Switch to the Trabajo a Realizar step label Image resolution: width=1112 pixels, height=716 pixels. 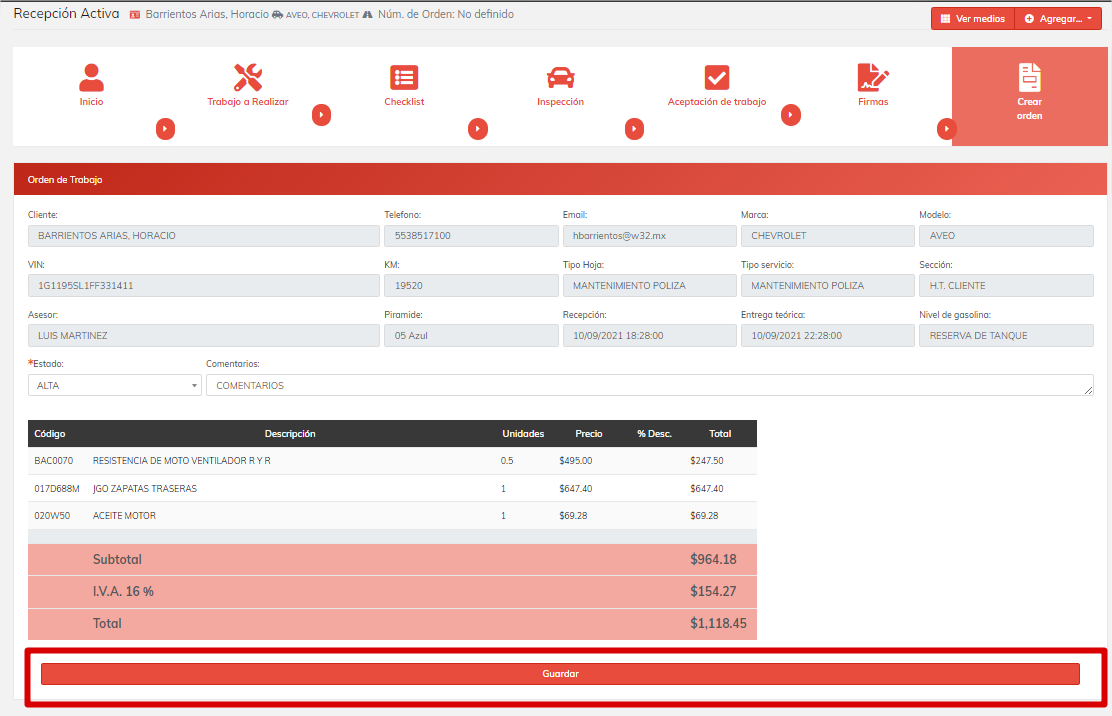(x=247, y=102)
